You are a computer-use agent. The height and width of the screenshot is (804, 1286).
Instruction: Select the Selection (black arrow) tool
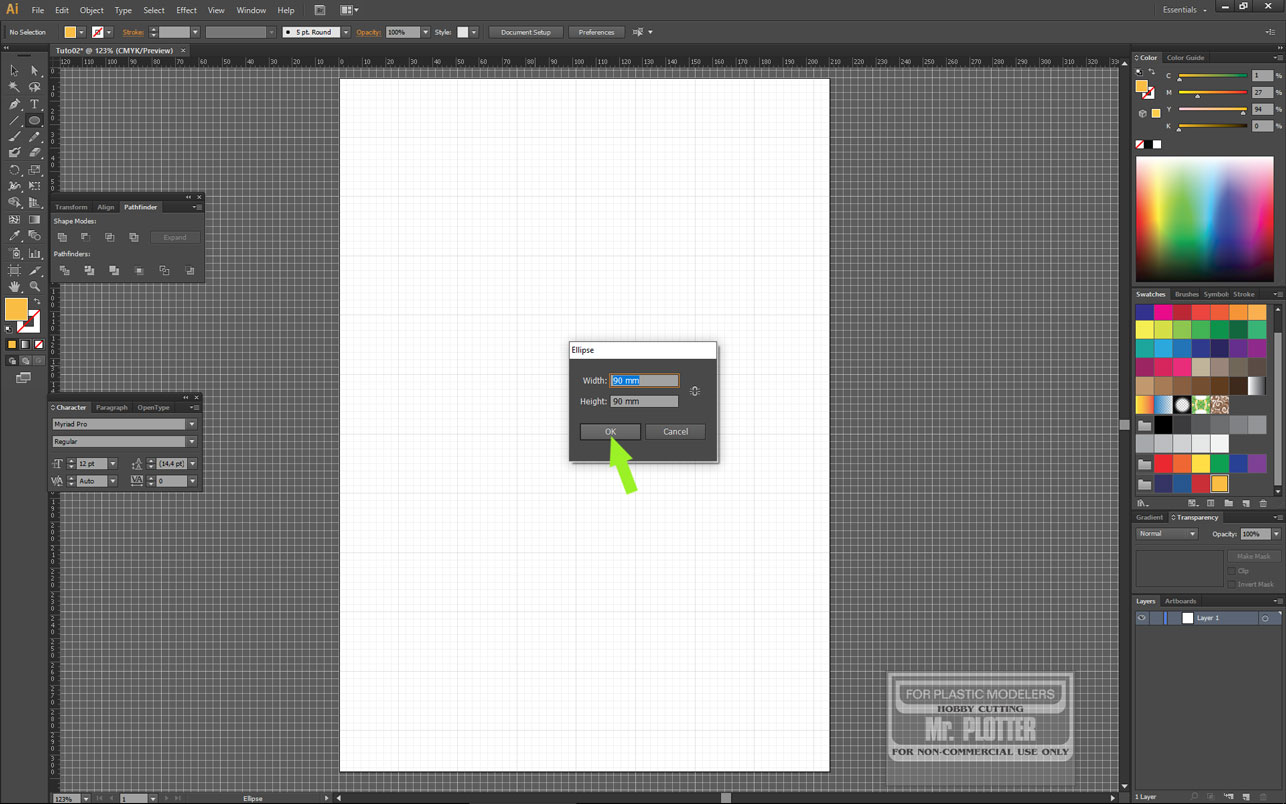pyautogui.click(x=14, y=71)
